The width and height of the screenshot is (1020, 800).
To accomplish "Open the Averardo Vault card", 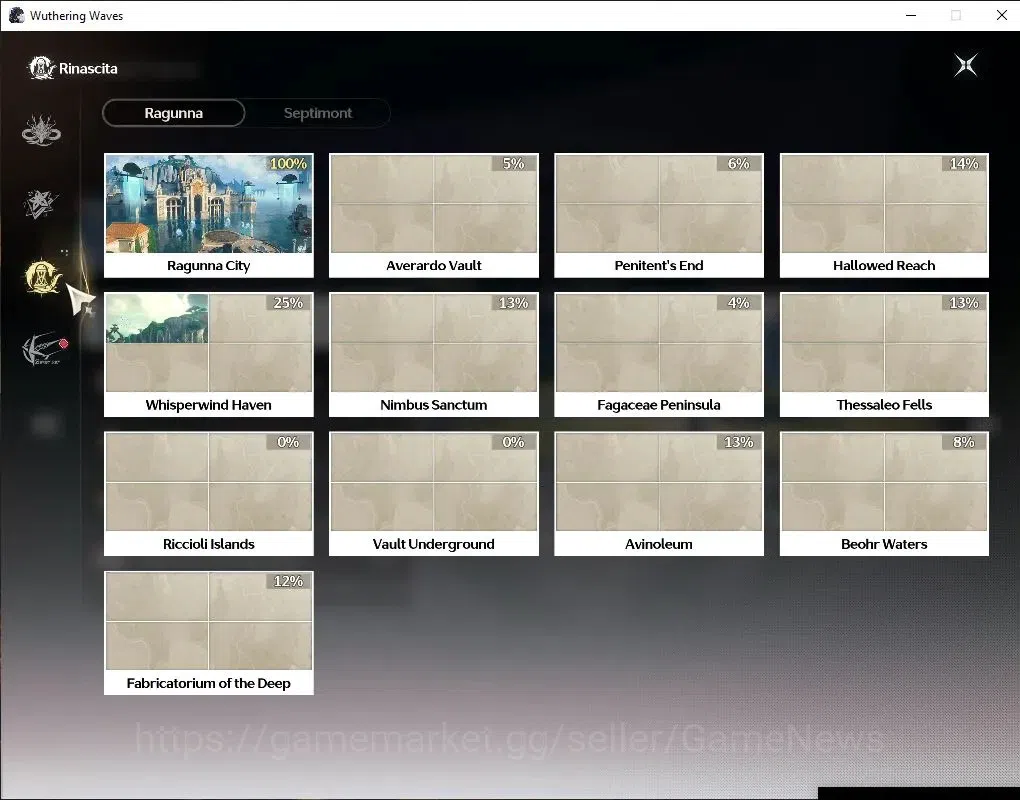I will [x=434, y=215].
